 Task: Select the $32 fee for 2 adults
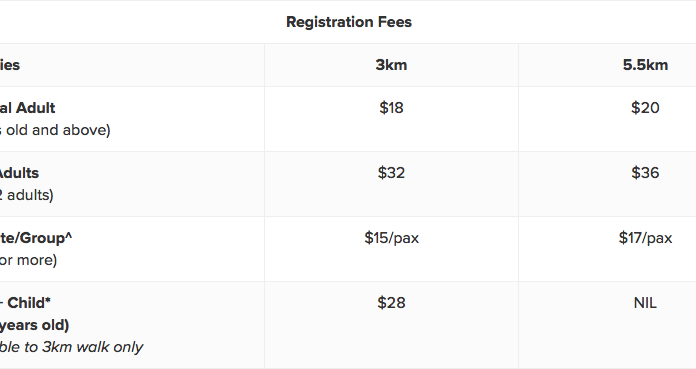[x=391, y=172]
